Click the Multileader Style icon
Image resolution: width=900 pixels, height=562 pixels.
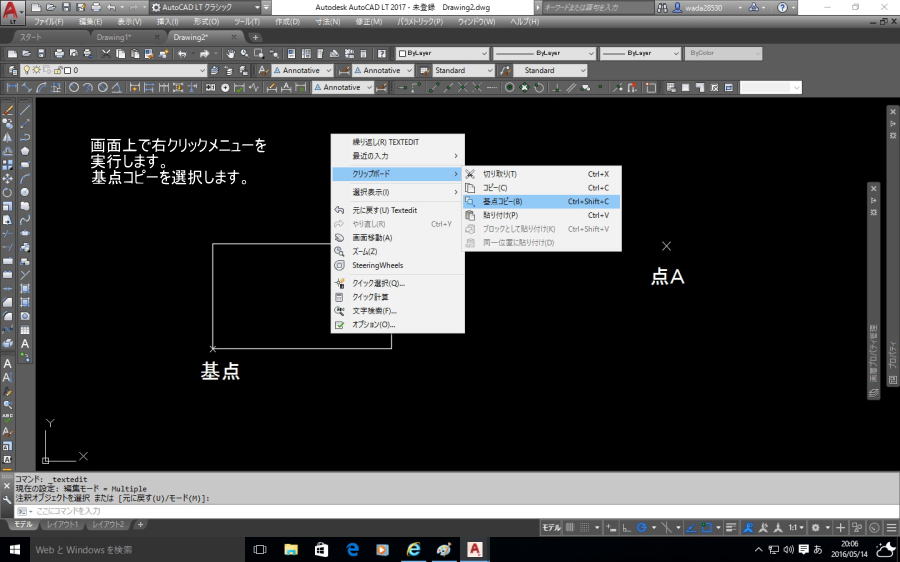505,71
